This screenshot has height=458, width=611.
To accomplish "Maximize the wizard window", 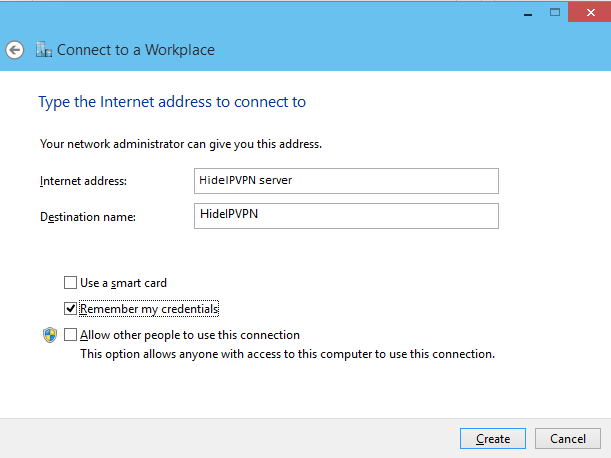I will click(x=555, y=12).
